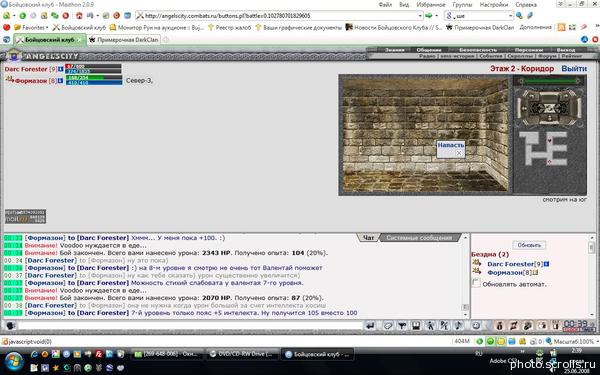Open the address bar URL dropdown arrow
Image resolution: width=600 pixels, height=375 pixels.
[x=420, y=16]
